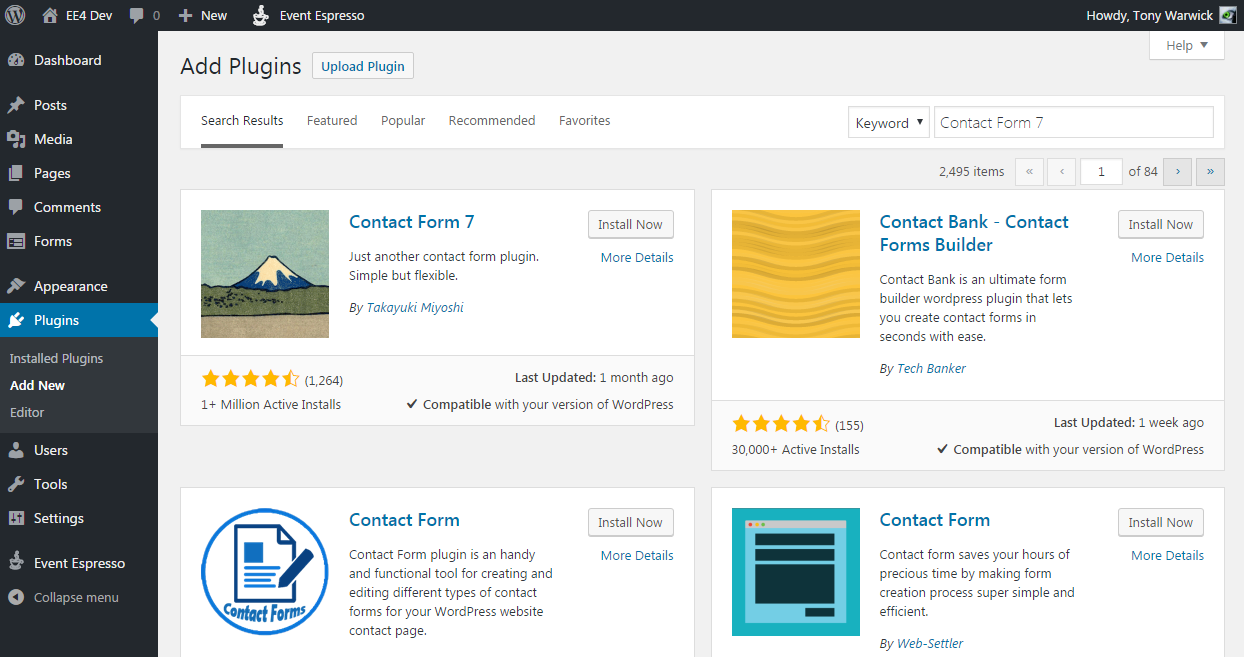Click the Settings sliders icon
This screenshot has width=1244, height=657.
click(x=16, y=518)
